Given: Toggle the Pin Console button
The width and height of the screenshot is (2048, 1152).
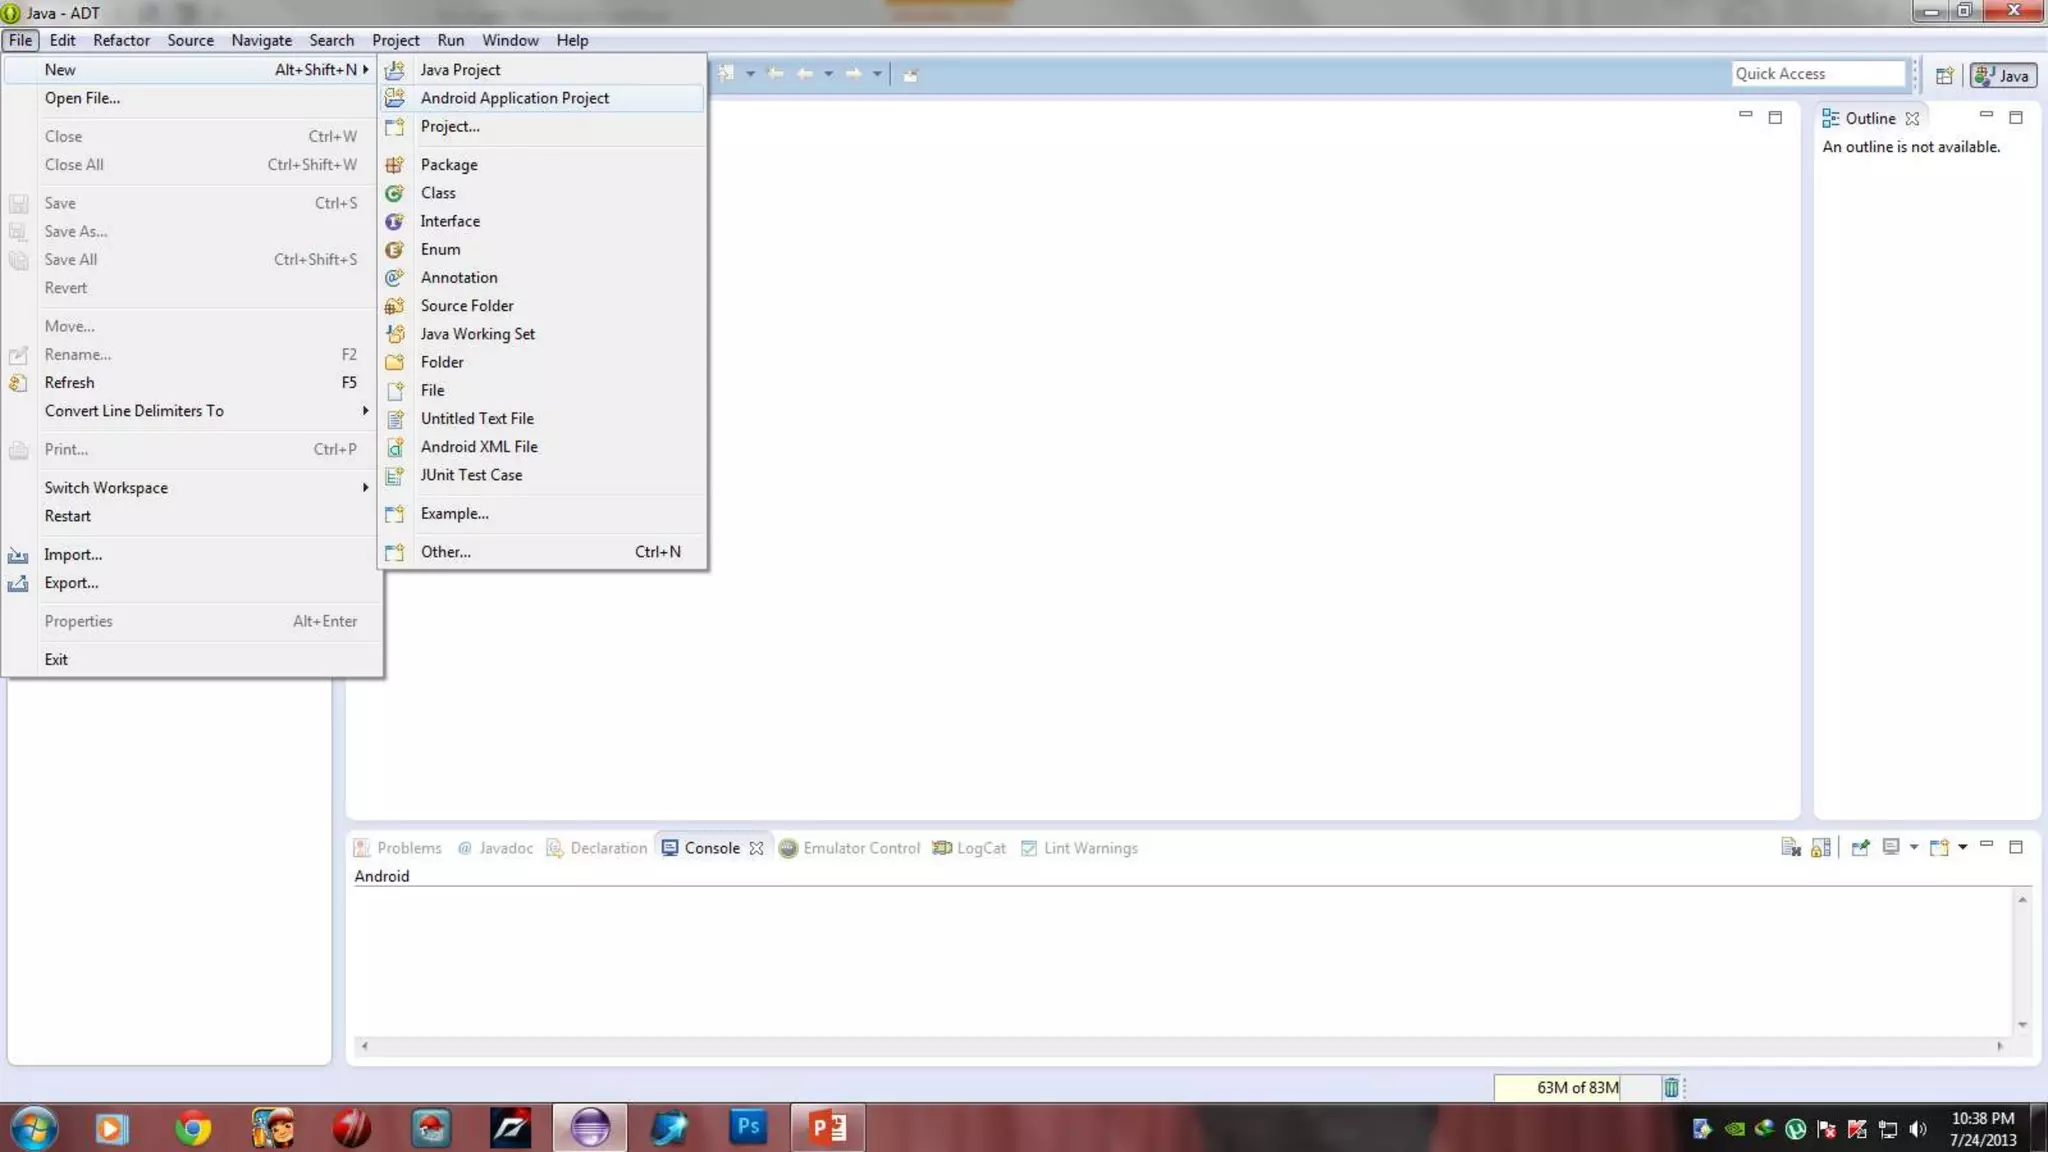Looking at the screenshot, I should tap(1860, 848).
